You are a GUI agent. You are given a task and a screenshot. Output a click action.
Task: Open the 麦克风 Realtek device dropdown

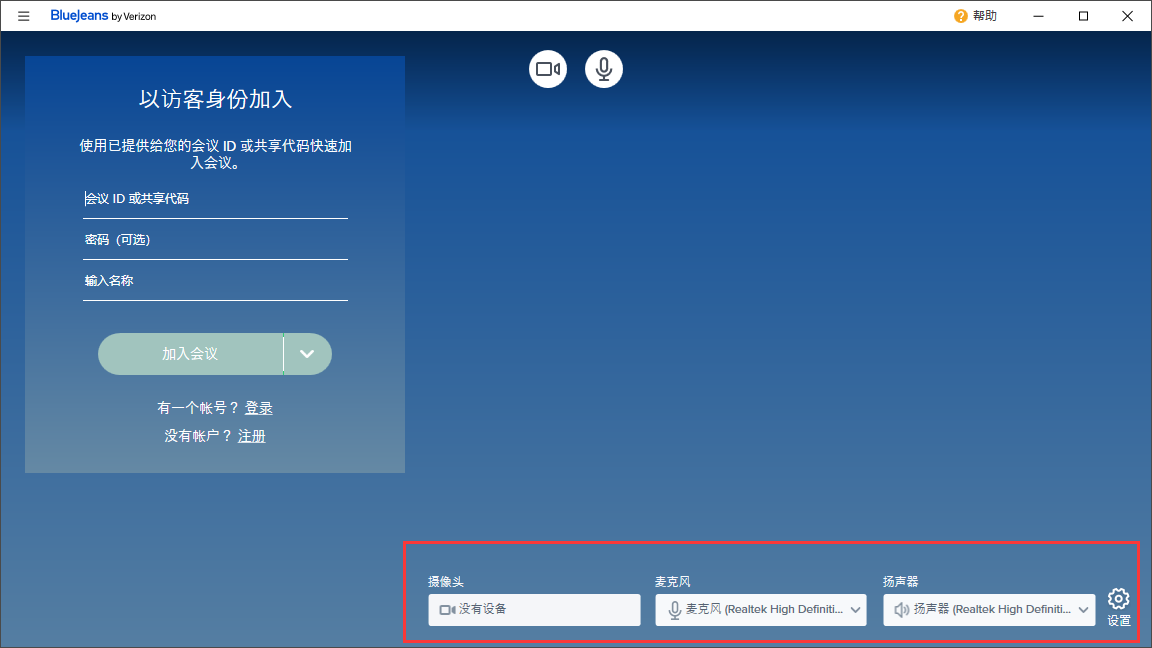click(761, 610)
